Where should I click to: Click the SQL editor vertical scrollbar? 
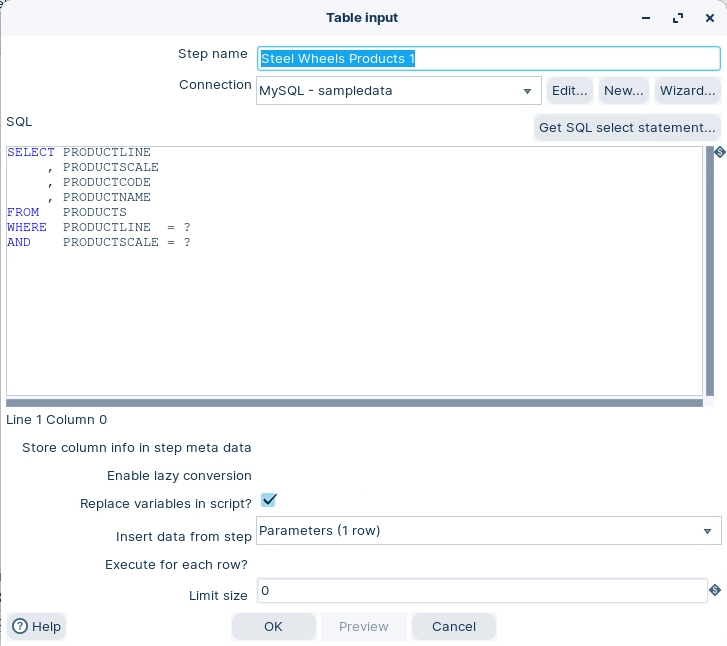pyautogui.click(x=710, y=270)
